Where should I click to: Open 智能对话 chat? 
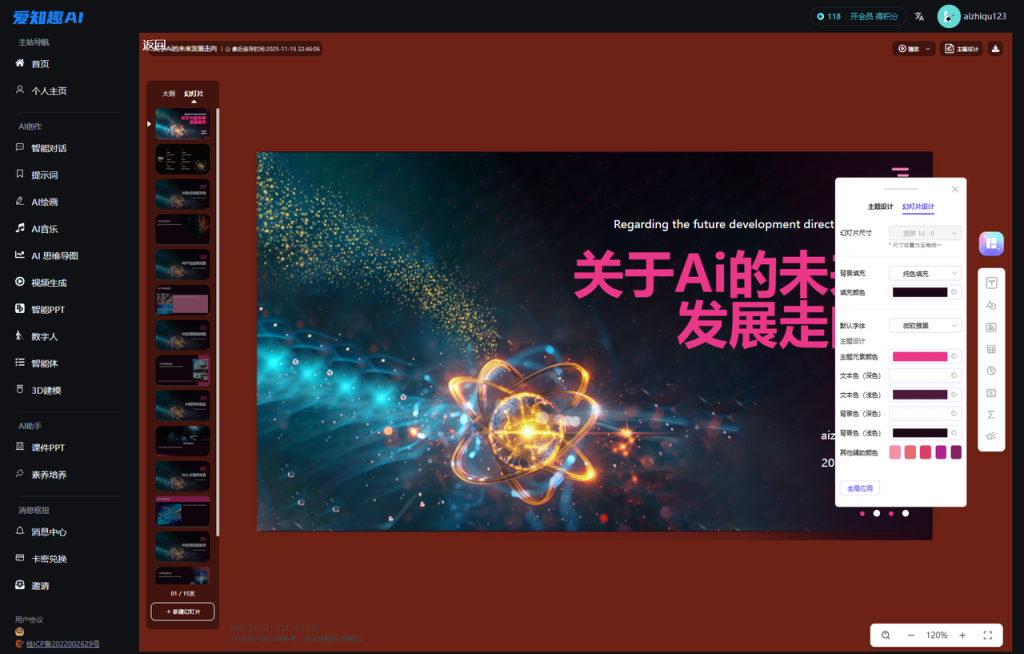(49, 148)
